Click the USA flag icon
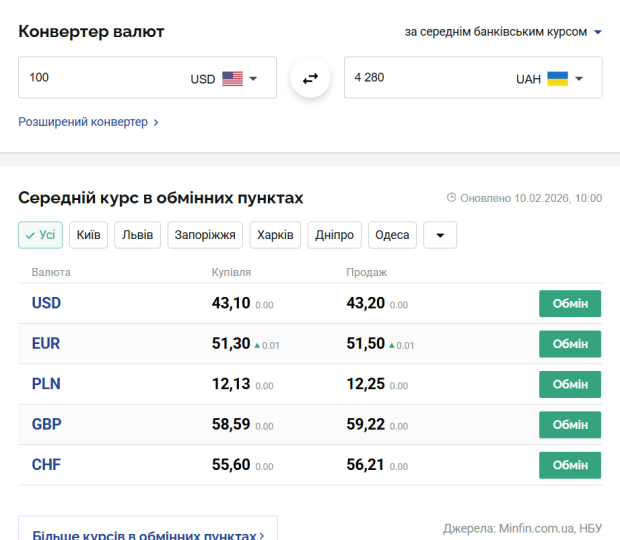Screen dimensions: 620x540 tap(232, 78)
